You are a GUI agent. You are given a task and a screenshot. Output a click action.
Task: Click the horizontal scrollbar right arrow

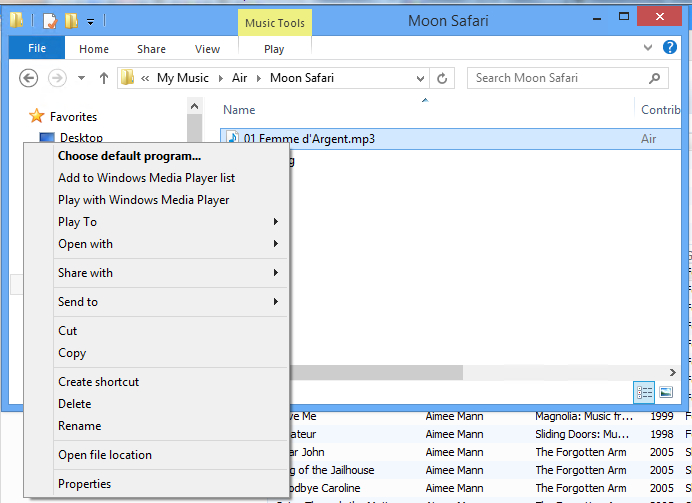tap(673, 371)
